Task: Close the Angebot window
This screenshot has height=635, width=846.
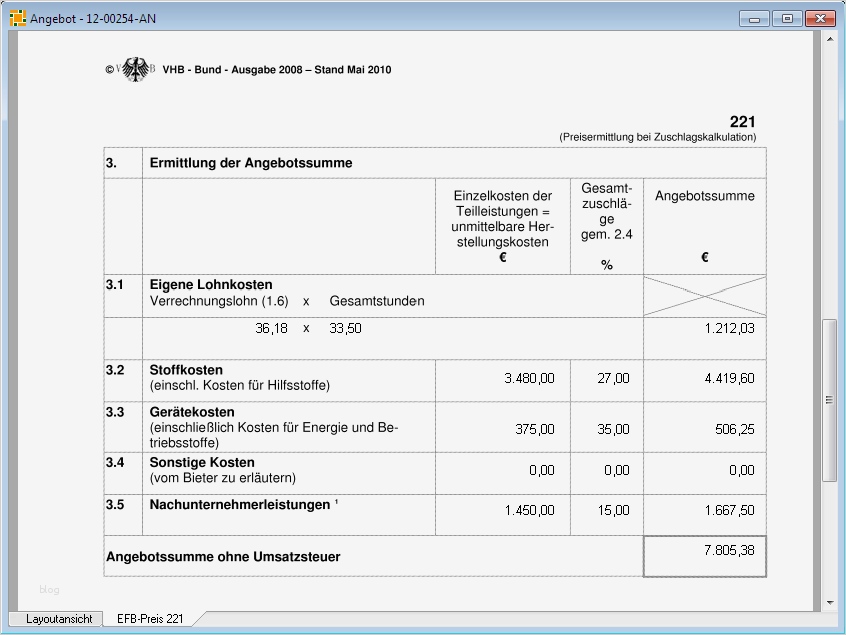Action: [820, 19]
